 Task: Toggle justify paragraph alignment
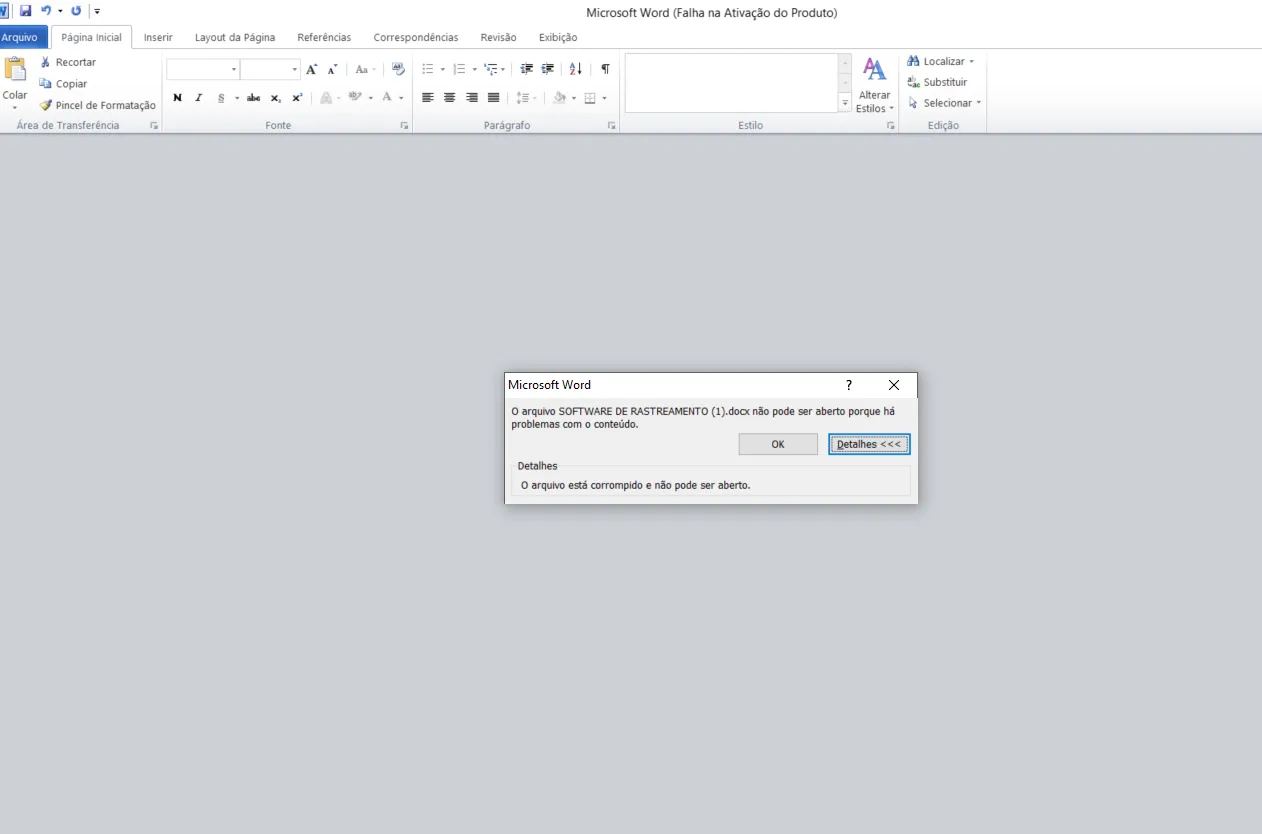(493, 98)
